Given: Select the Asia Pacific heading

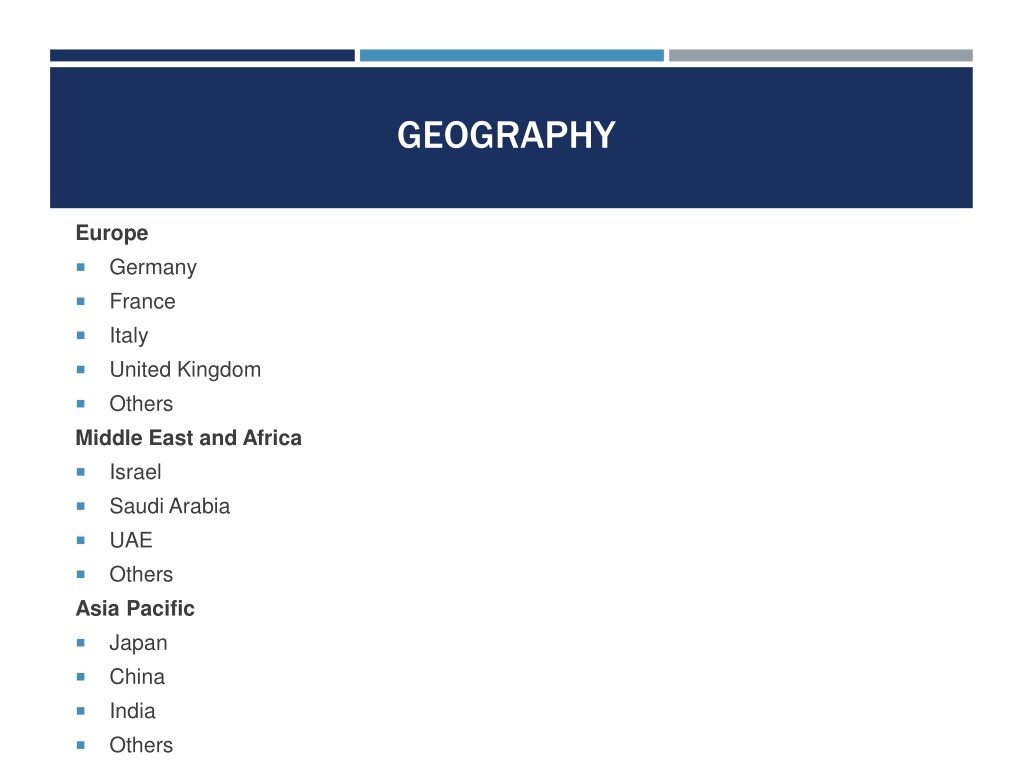Looking at the screenshot, I should tap(135, 608).
